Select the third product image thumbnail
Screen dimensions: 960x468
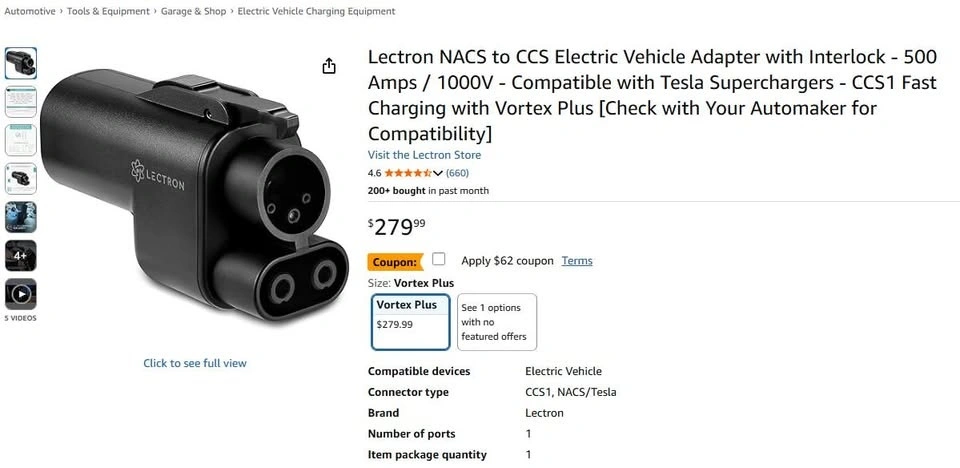point(21,140)
